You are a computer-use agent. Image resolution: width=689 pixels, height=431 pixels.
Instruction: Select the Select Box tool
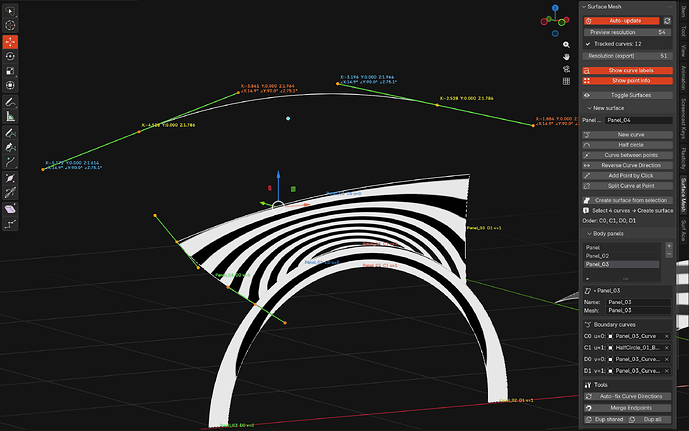[10, 11]
